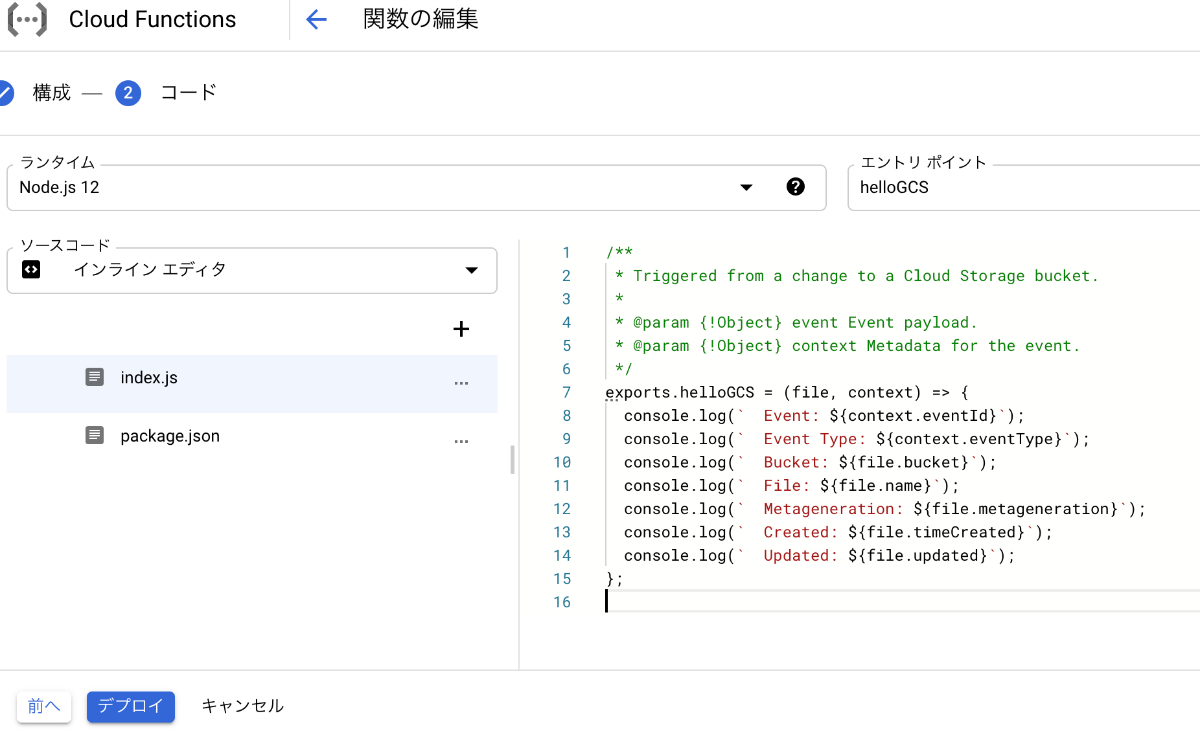Open the runtime help question mark icon
This screenshot has width=1200, height=742.
pos(796,187)
